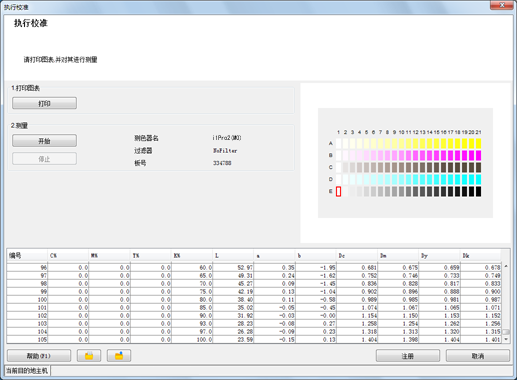Select table row number 96
The image size is (517, 380).
254,267
